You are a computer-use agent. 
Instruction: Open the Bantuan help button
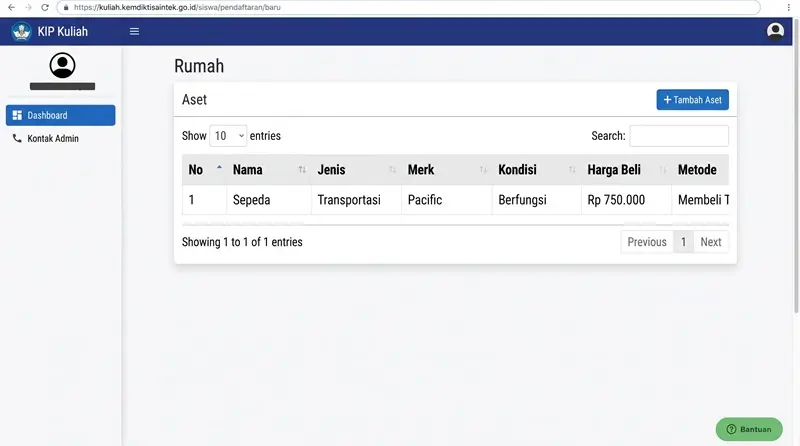[x=748, y=429]
